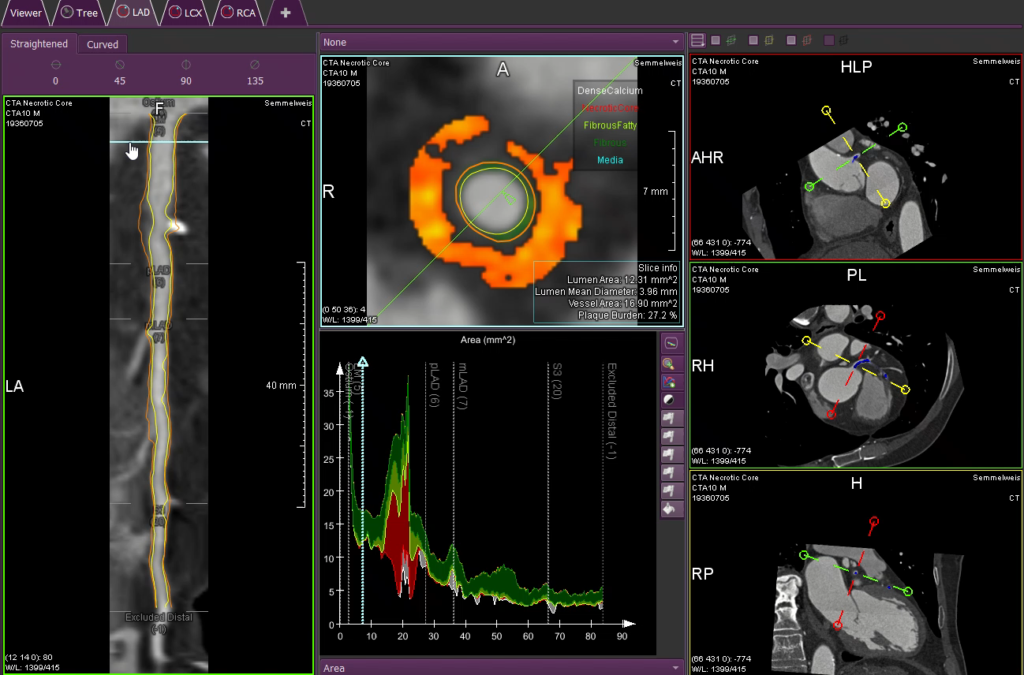Toggle the checkbox beside yellow plane icon
Screen dimensions: 1024x675
(x=753, y=41)
